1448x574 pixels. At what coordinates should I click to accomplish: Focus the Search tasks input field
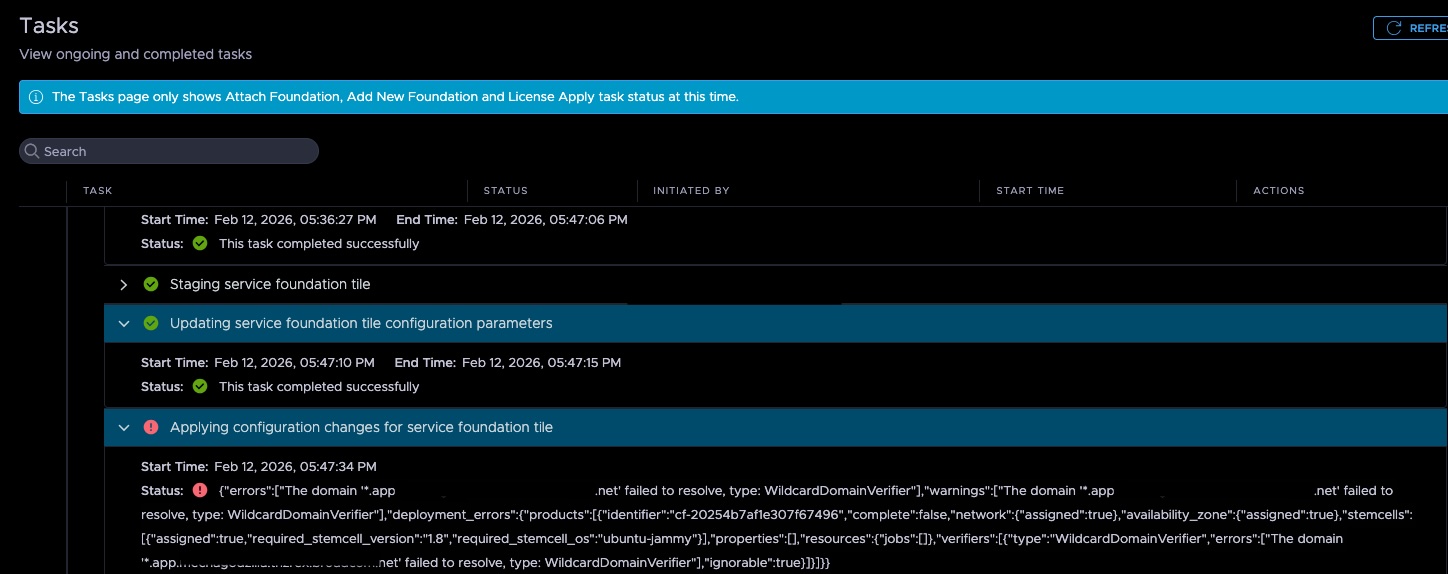(169, 151)
